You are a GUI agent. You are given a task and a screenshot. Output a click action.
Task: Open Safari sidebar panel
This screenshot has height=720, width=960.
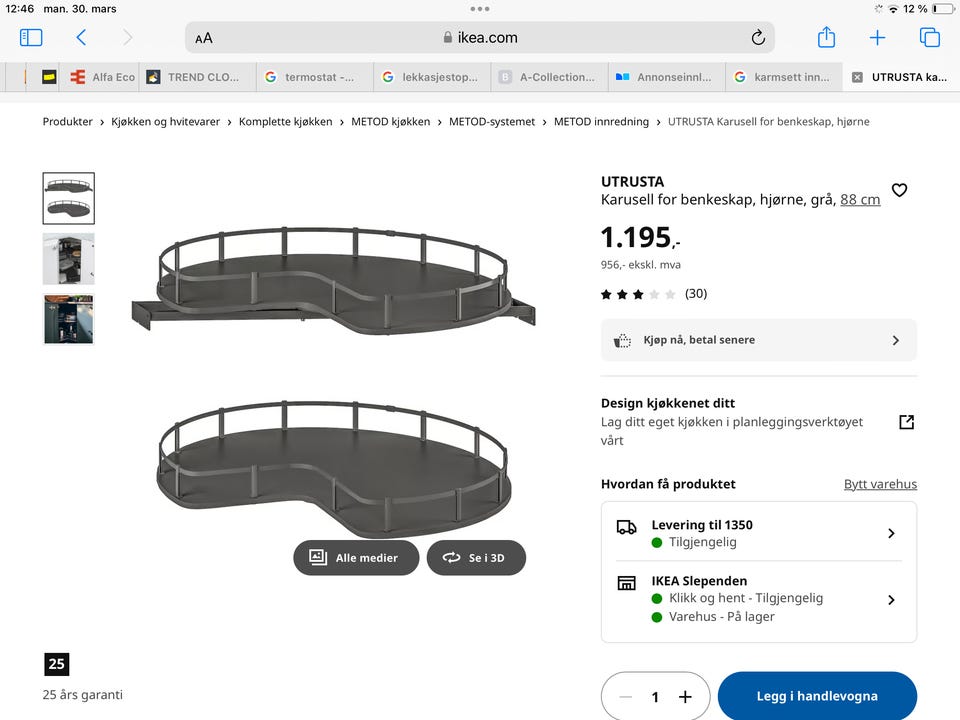click(x=31, y=38)
